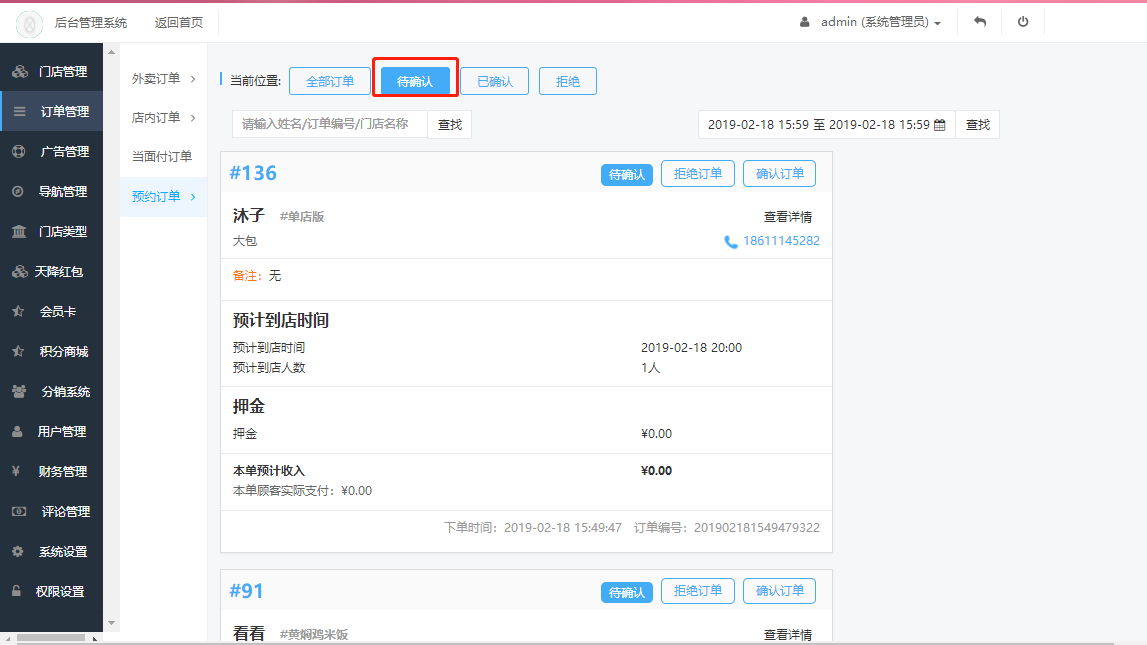Click order ID 201902181549479322
This screenshot has height=645, width=1147.
756,528
